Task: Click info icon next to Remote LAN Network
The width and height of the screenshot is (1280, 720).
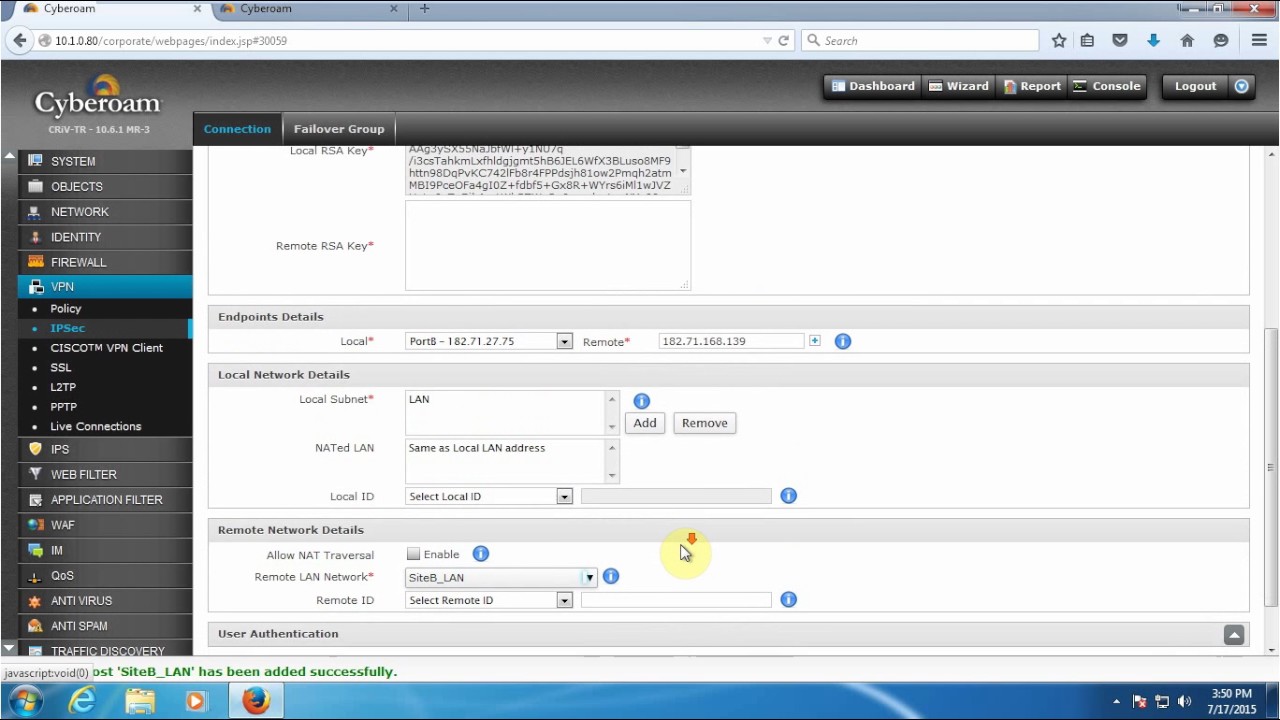Action: point(611,577)
